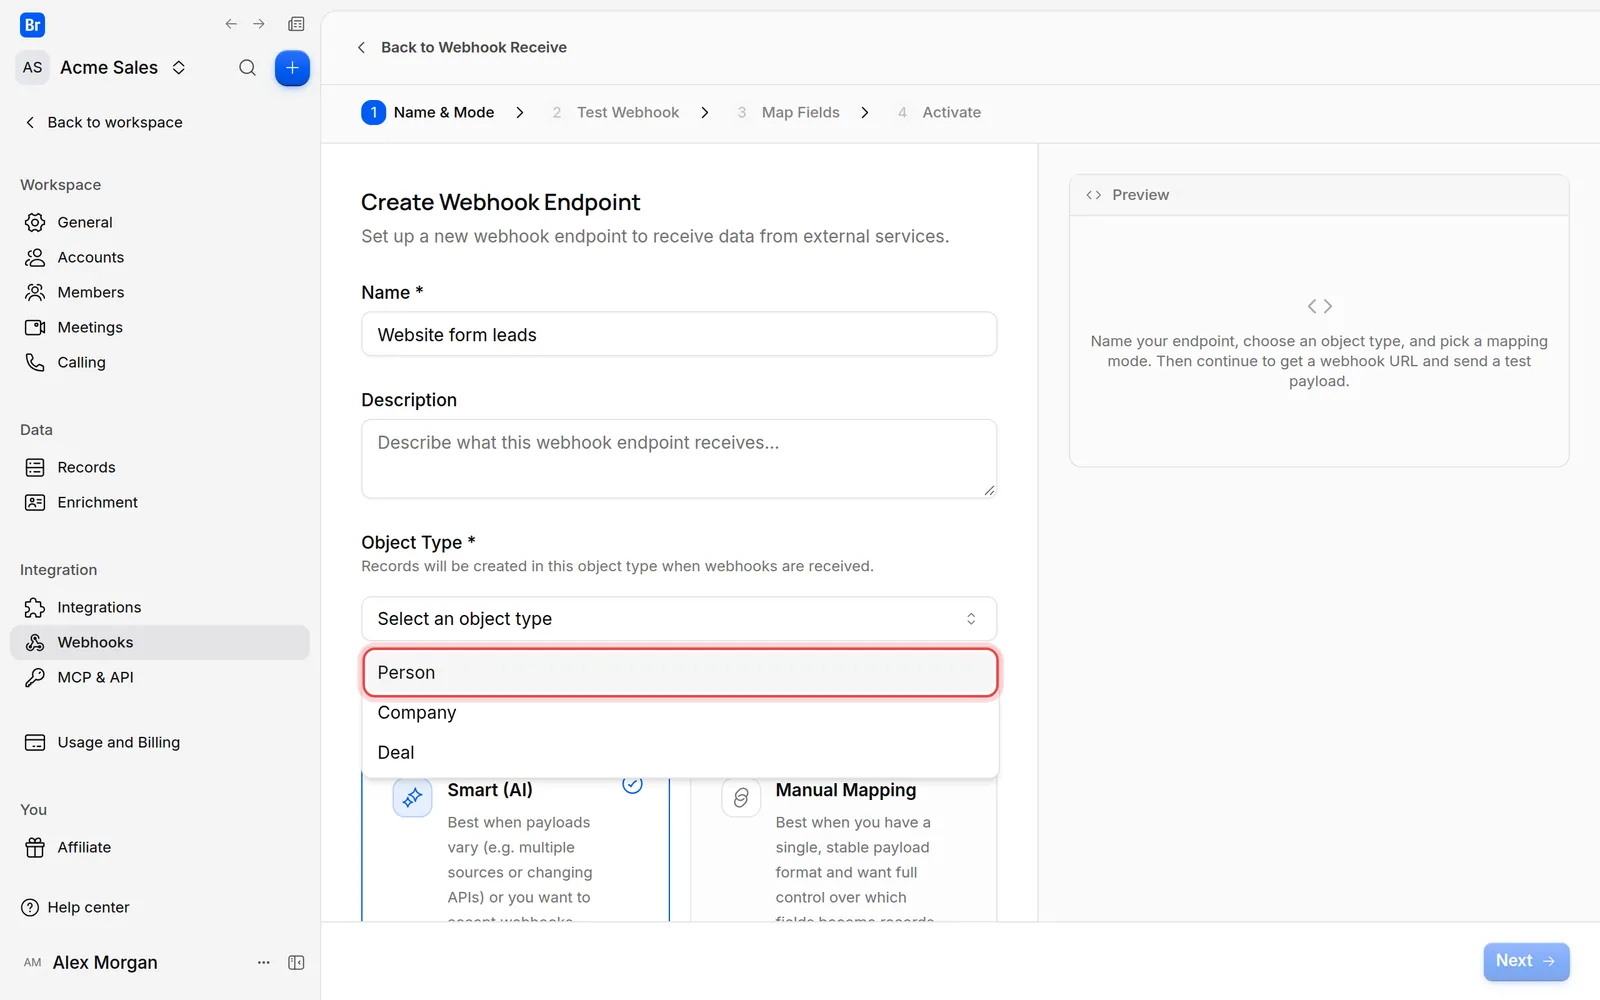Screen dimensions: 1600x1000
Task: Select the Manual Mapping mode
Action: pyautogui.click(x=843, y=850)
